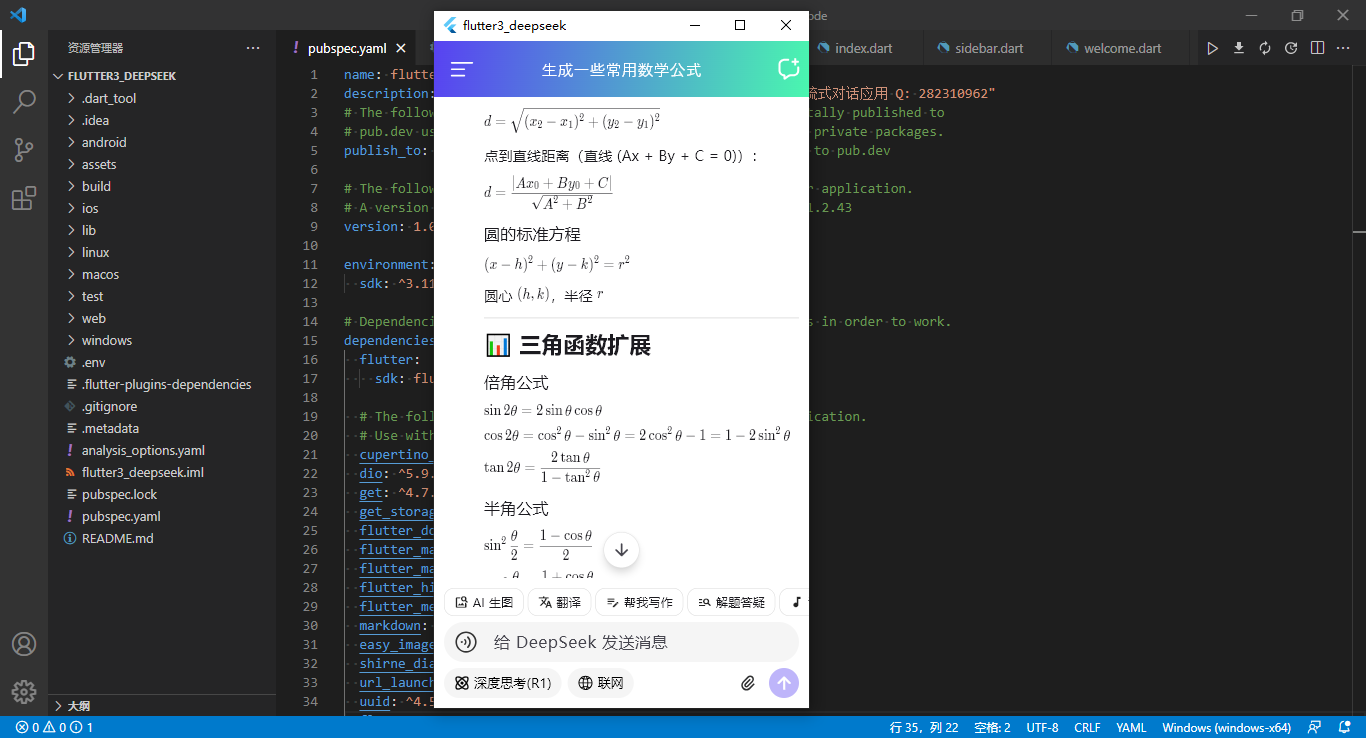The height and width of the screenshot is (738, 1366).
Task: Switch to the welcome.dart tab
Action: coord(1119,47)
